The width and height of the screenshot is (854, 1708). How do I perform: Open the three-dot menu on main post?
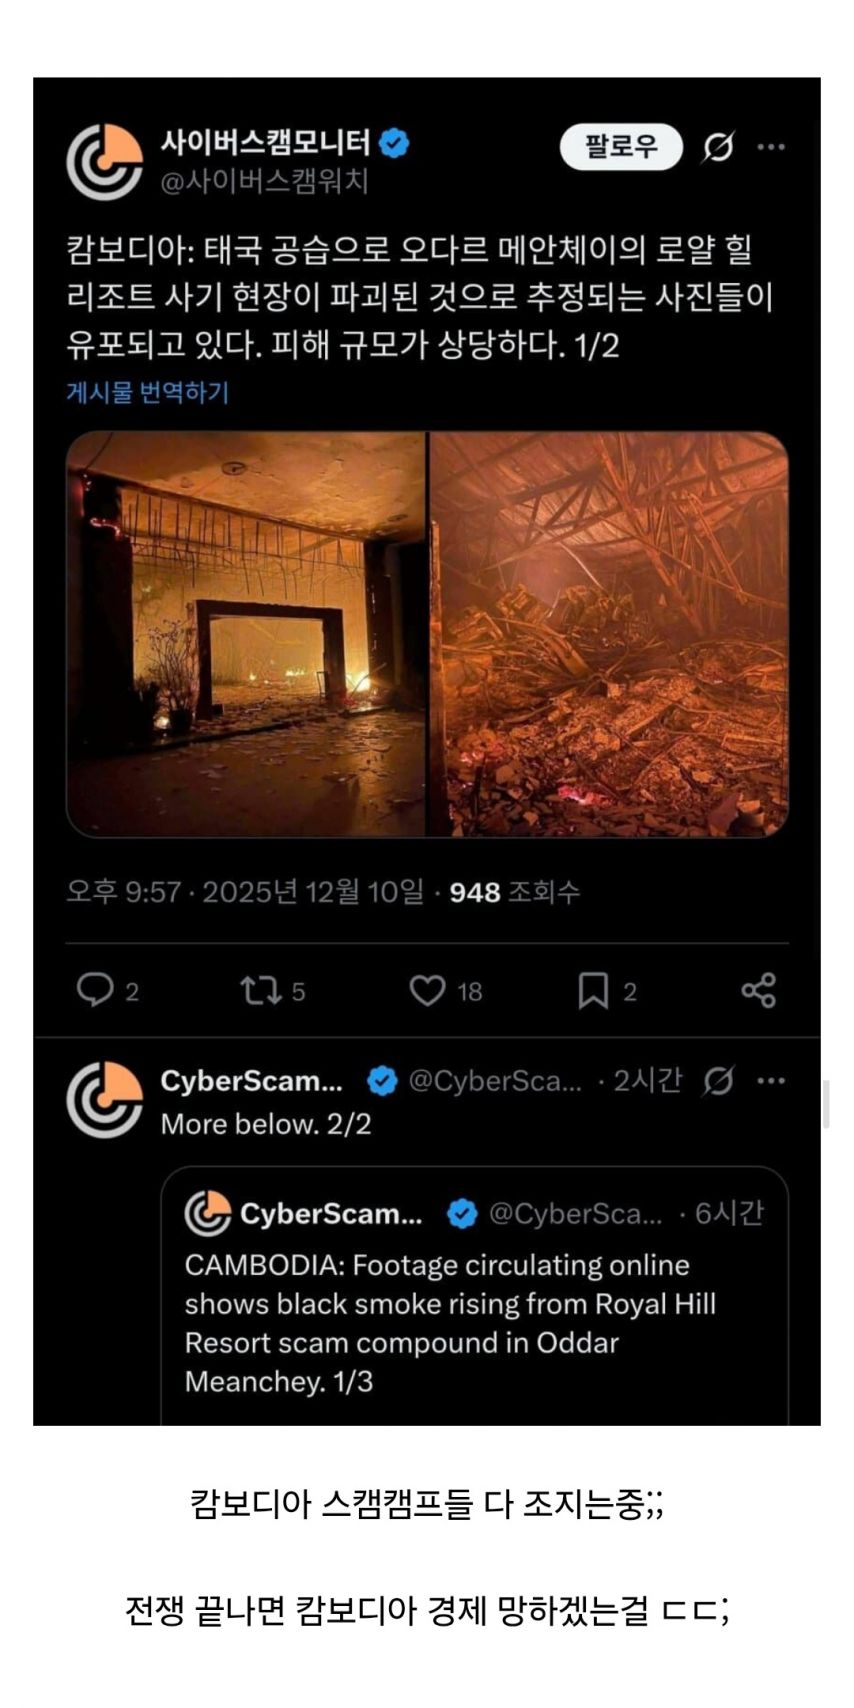pos(771,147)
